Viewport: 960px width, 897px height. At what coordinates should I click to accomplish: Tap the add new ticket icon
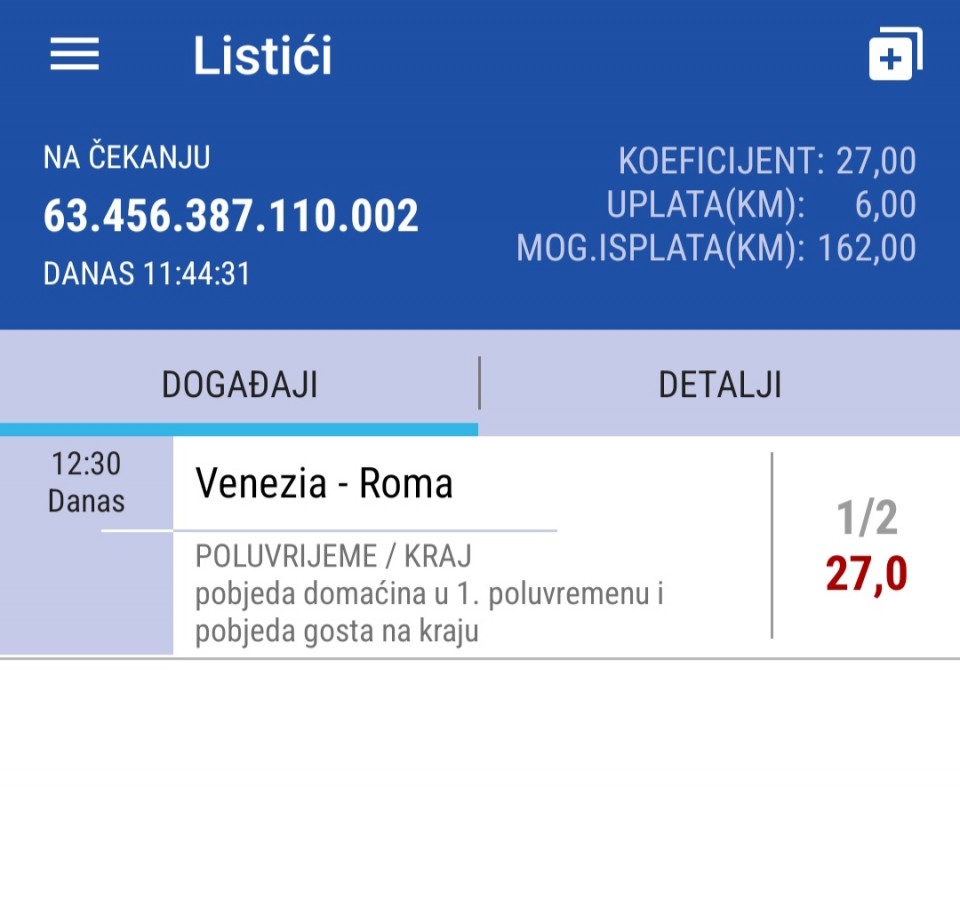click(896, 53)
